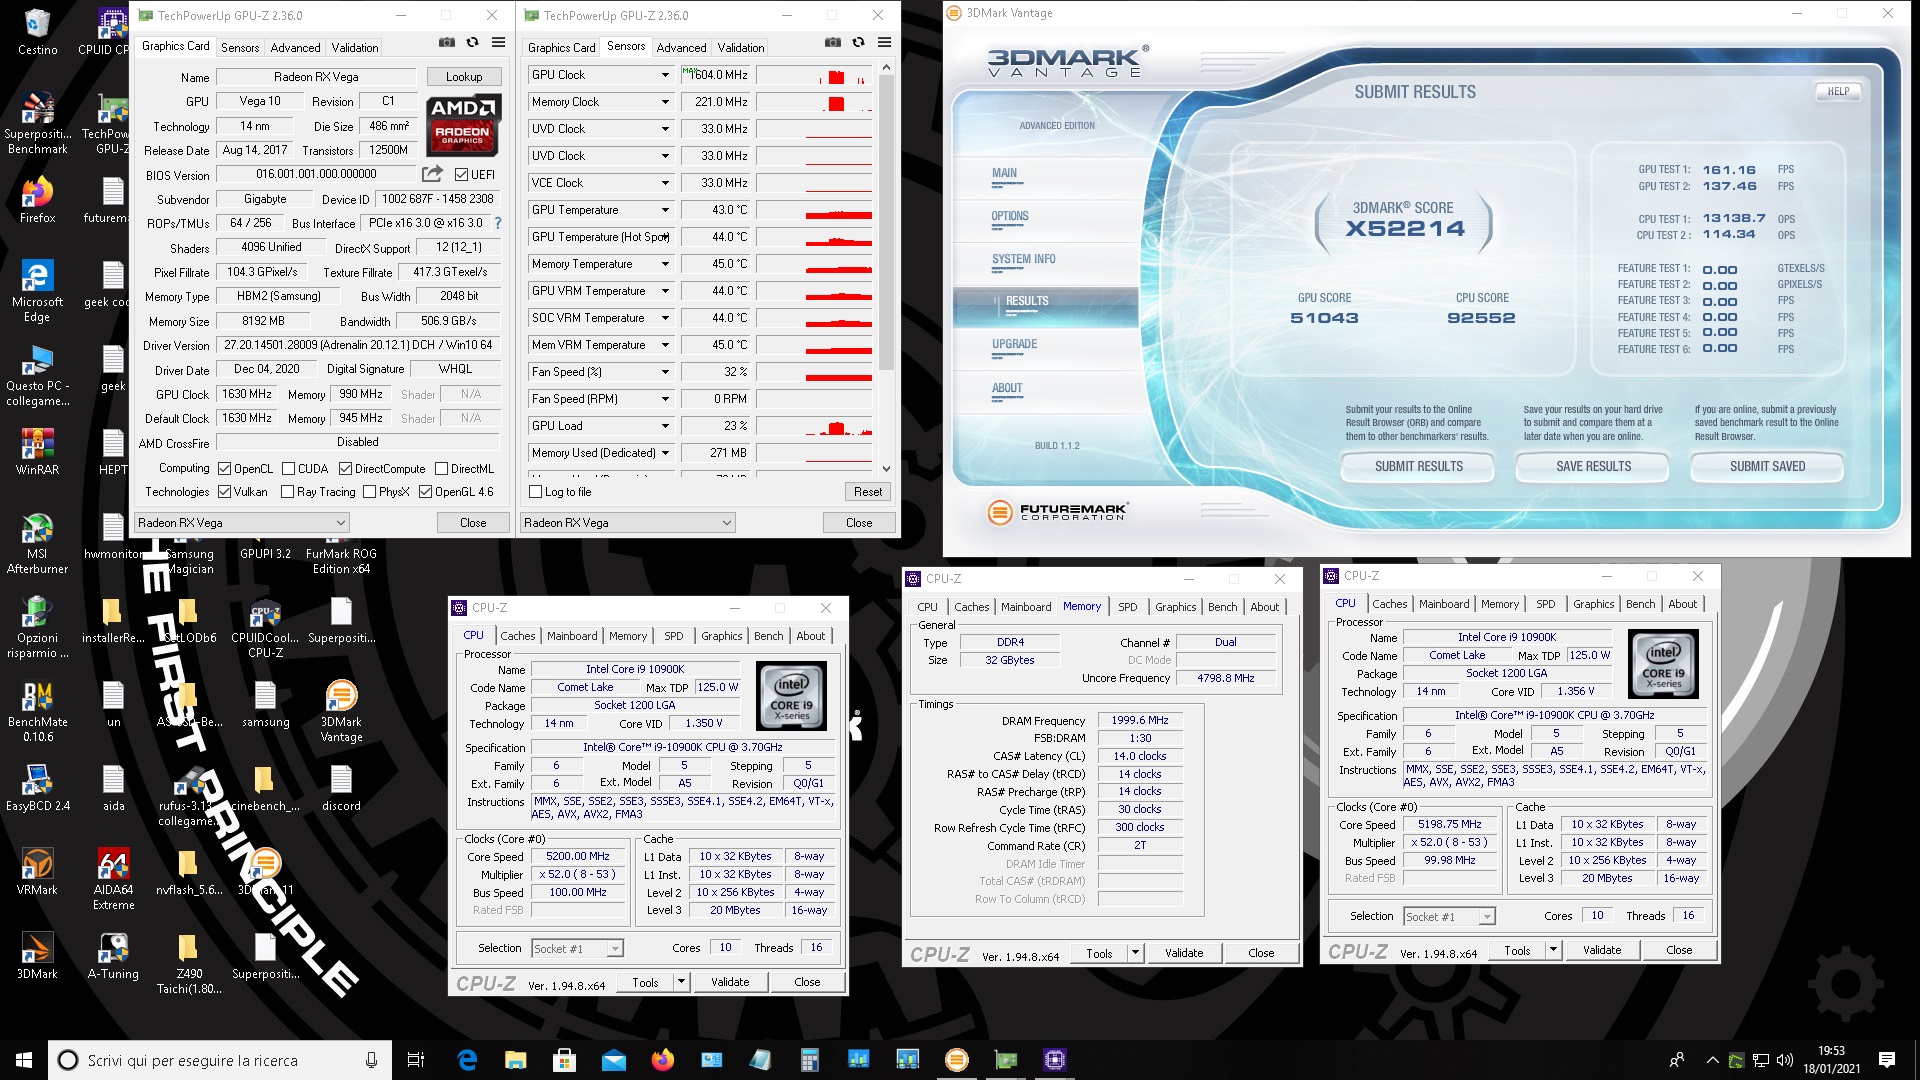1920x1080 pixels.
Task: Expand the GPU Temperature sensor dropdown
Action: [665, 210]
